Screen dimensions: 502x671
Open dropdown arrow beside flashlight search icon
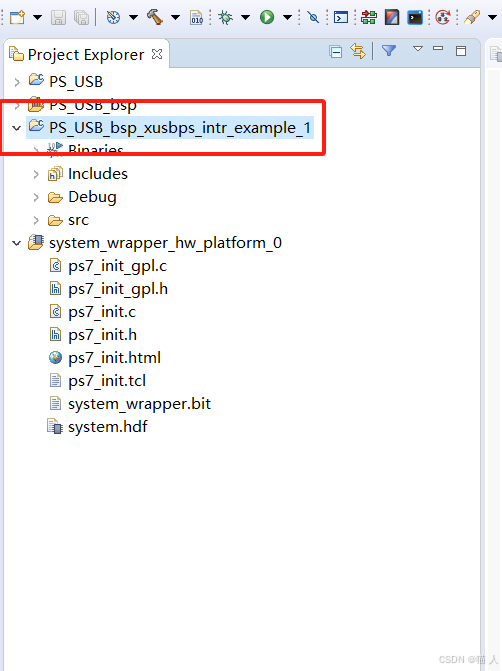pyautogui.click(x=493, y=18)
